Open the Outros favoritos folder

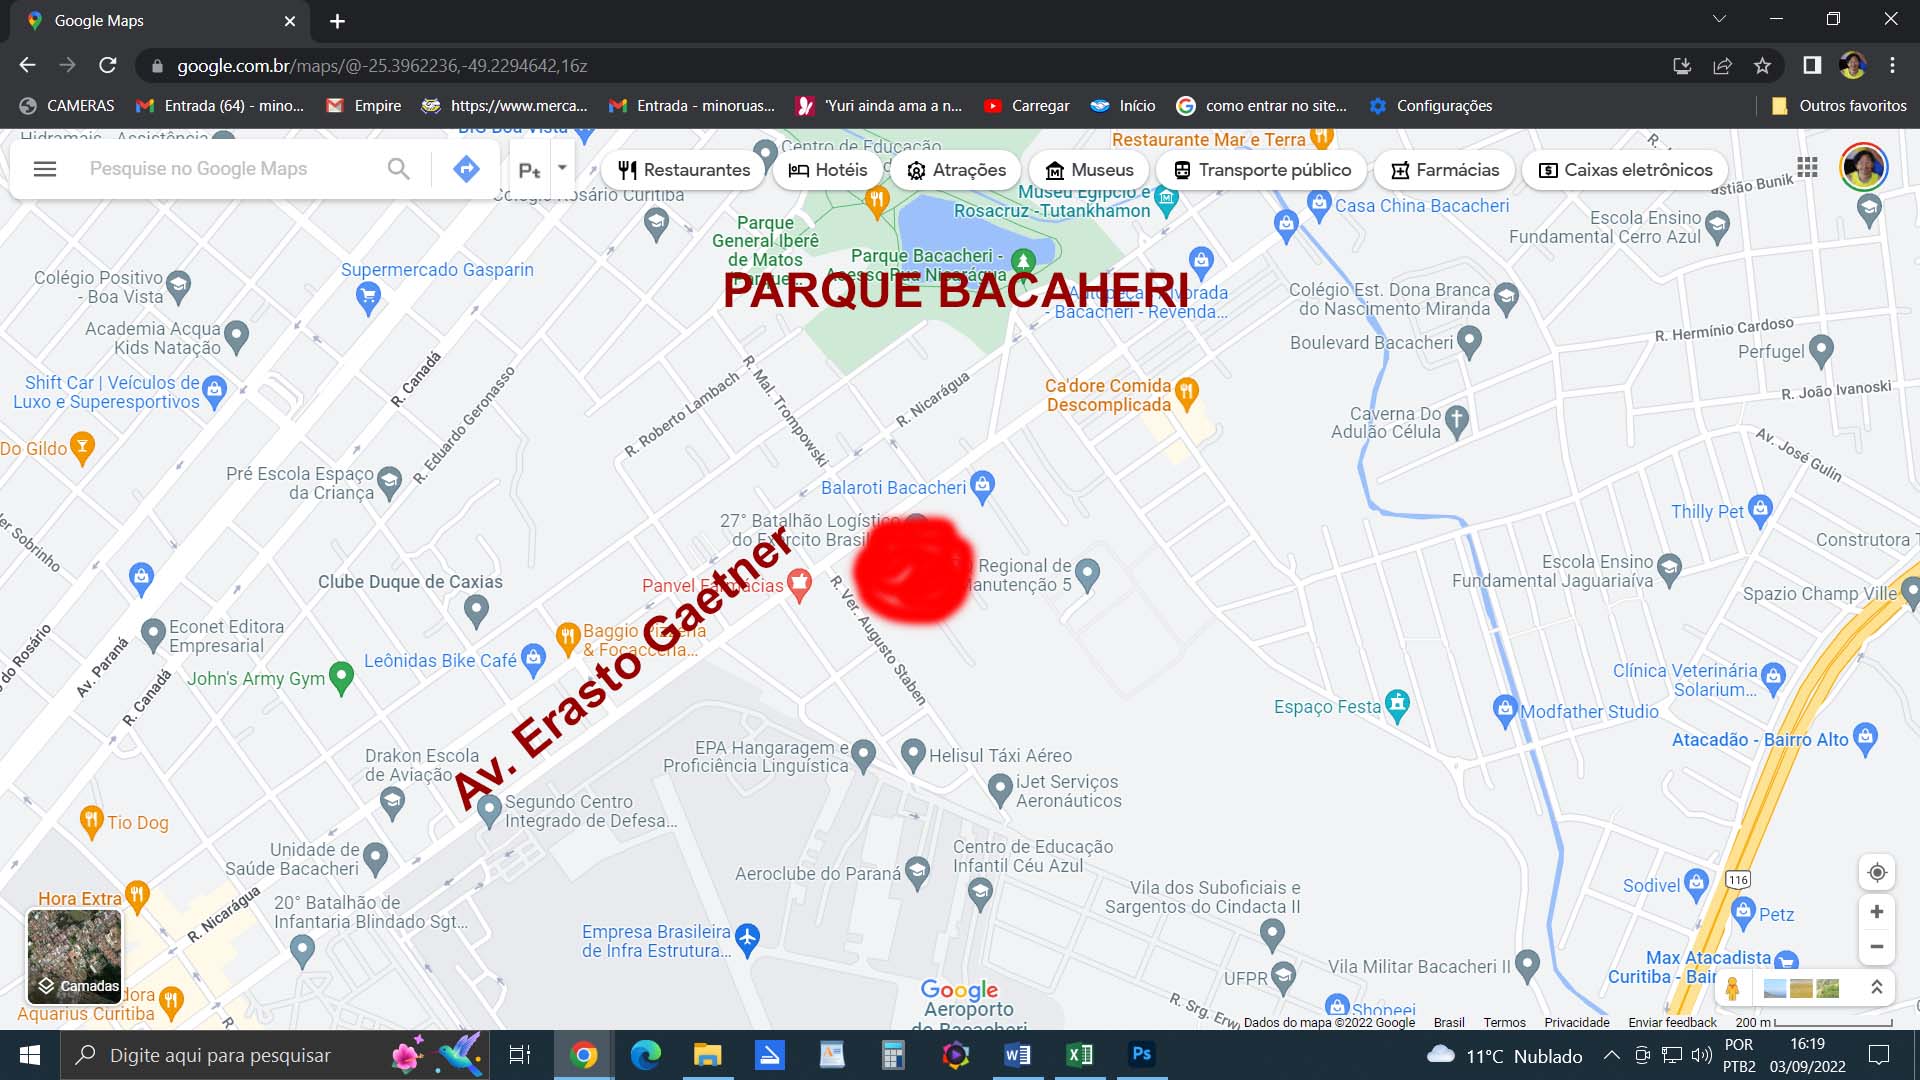(x=1838, y=105)
